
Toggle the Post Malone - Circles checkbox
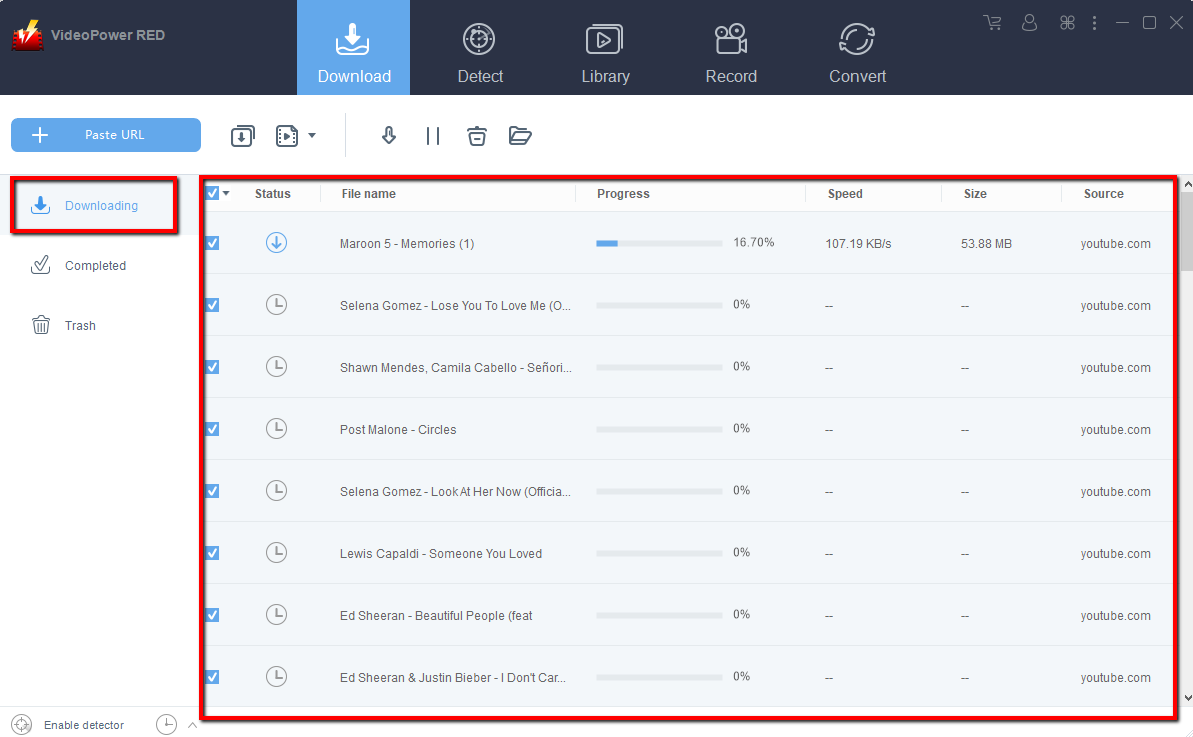(x=212, y=429)
